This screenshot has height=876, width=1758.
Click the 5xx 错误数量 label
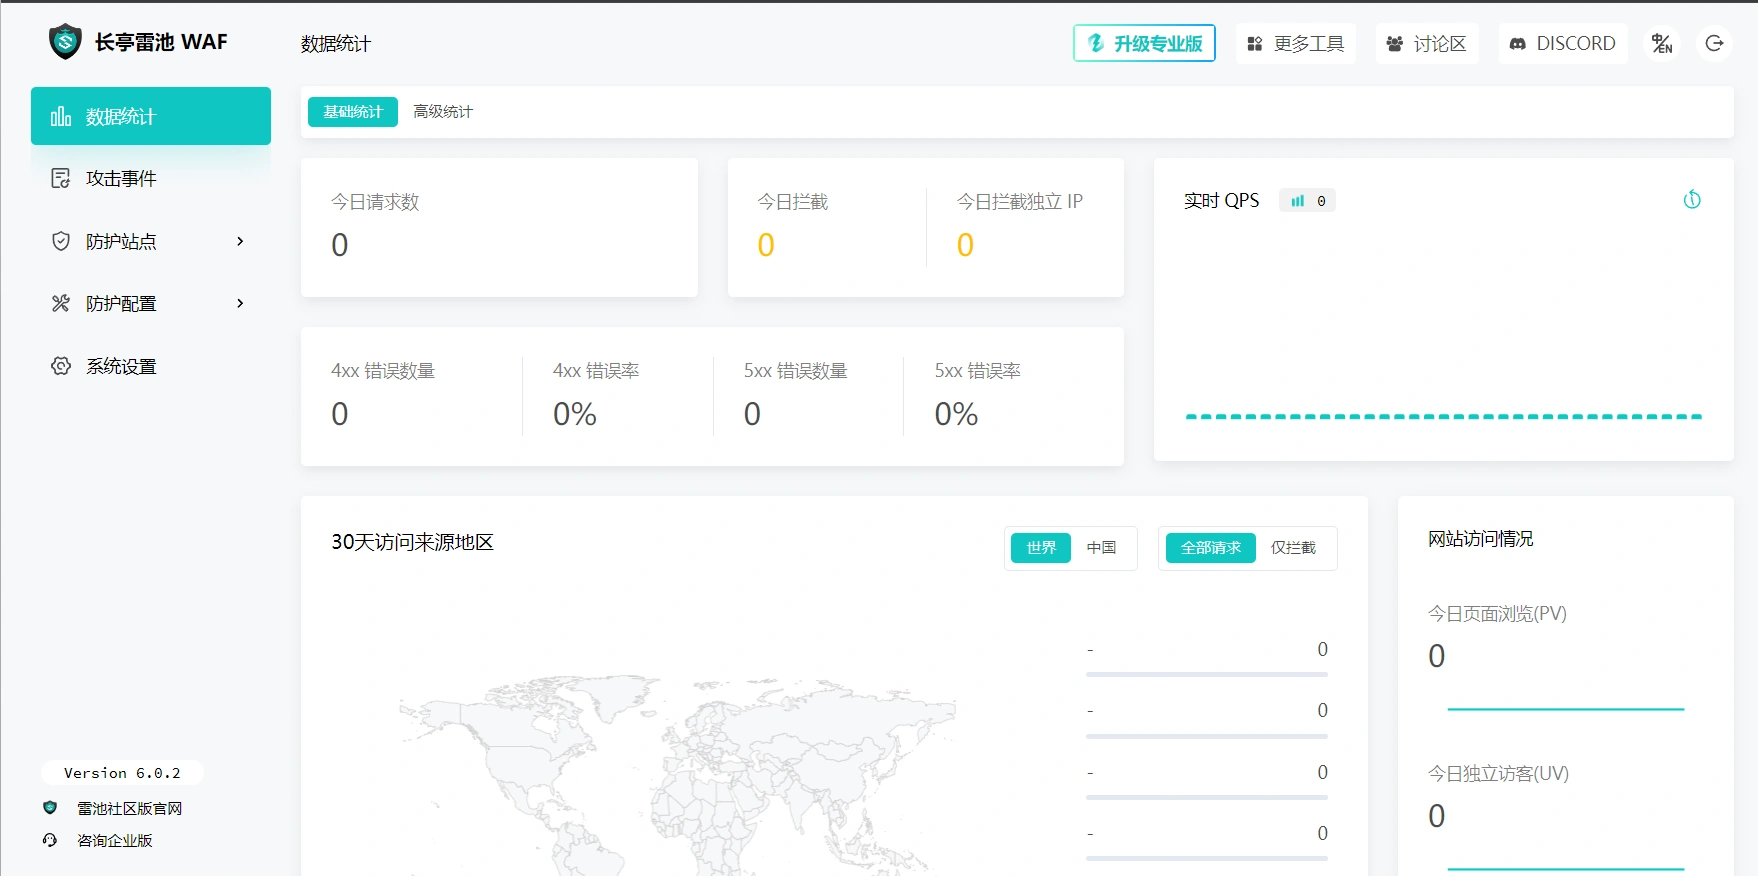point(796,371)
